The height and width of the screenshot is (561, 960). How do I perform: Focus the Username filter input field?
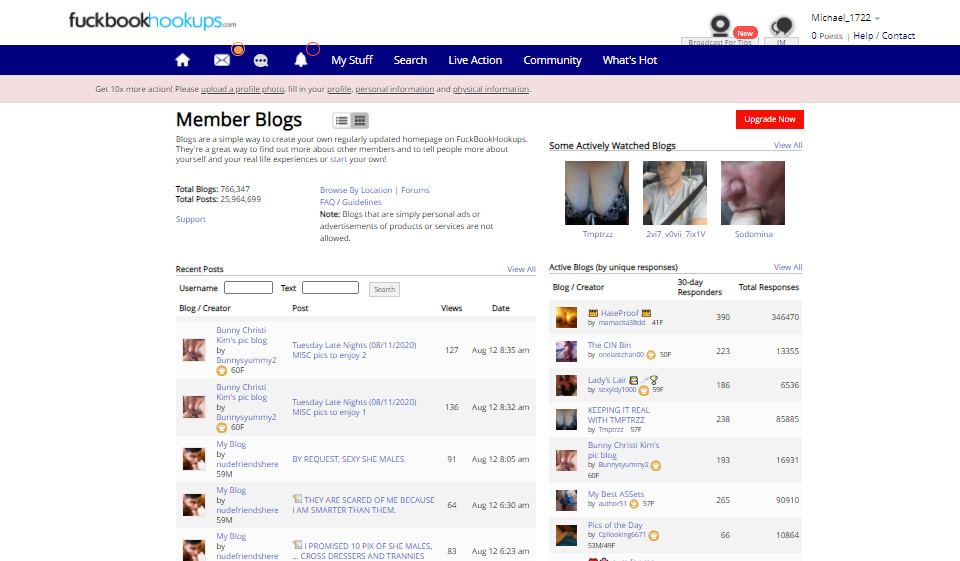click(248, 288)
